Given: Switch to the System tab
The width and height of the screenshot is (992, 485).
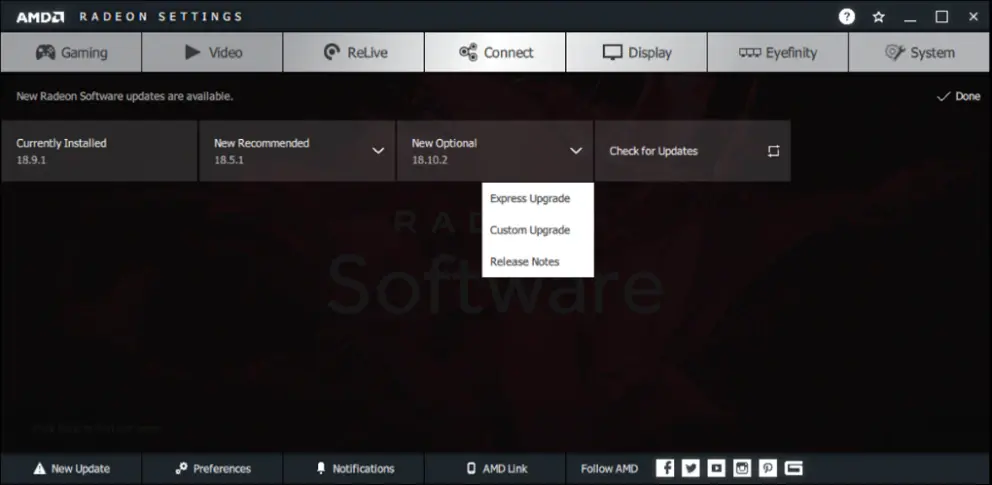Looking at the screenshot, I should click(x=920, y=52).
